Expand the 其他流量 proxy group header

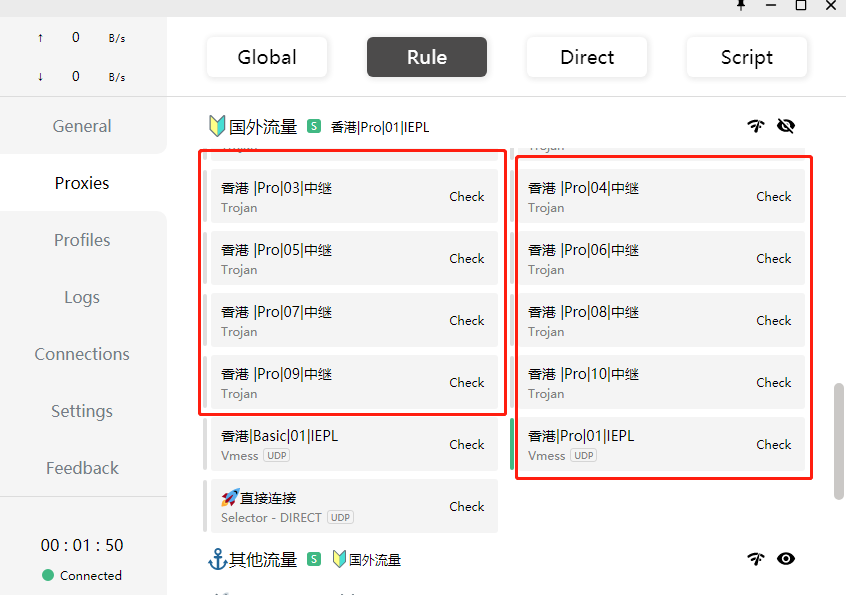point(263,559)
